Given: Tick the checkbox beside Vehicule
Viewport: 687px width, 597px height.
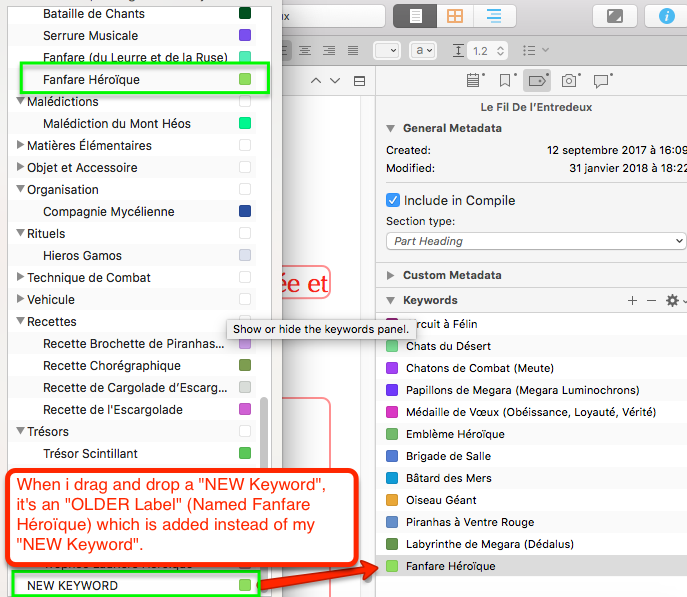Looking at the screenshot, I should 245,300.
